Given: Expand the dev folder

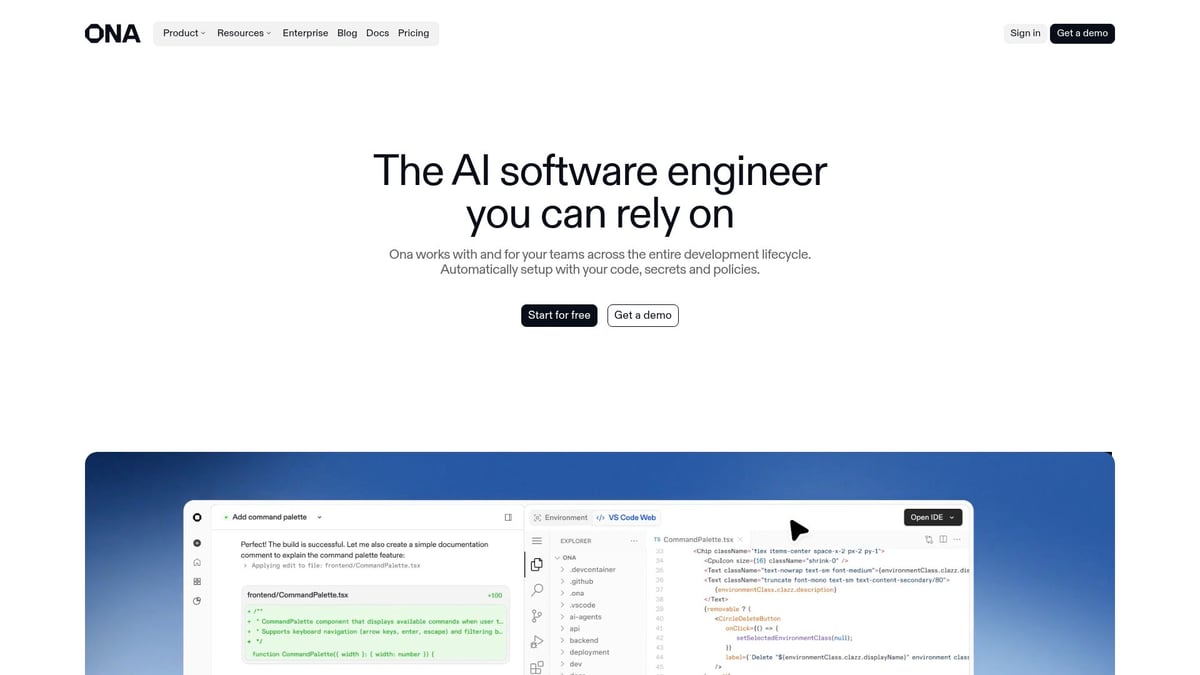Looking at the screenshot, I should point(573,664).
